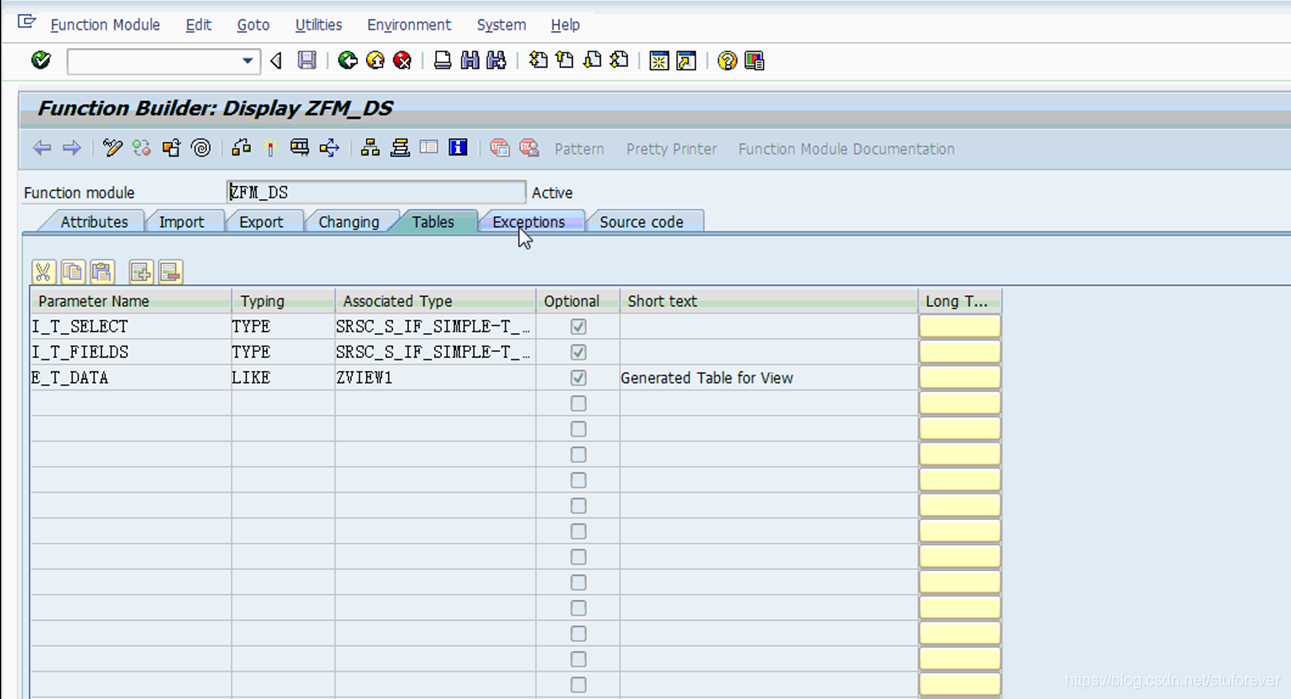Viewport: 1291px width, 699px height.
Task: Click the Delete Breakpoint stop icon
Action: (529, 148)
